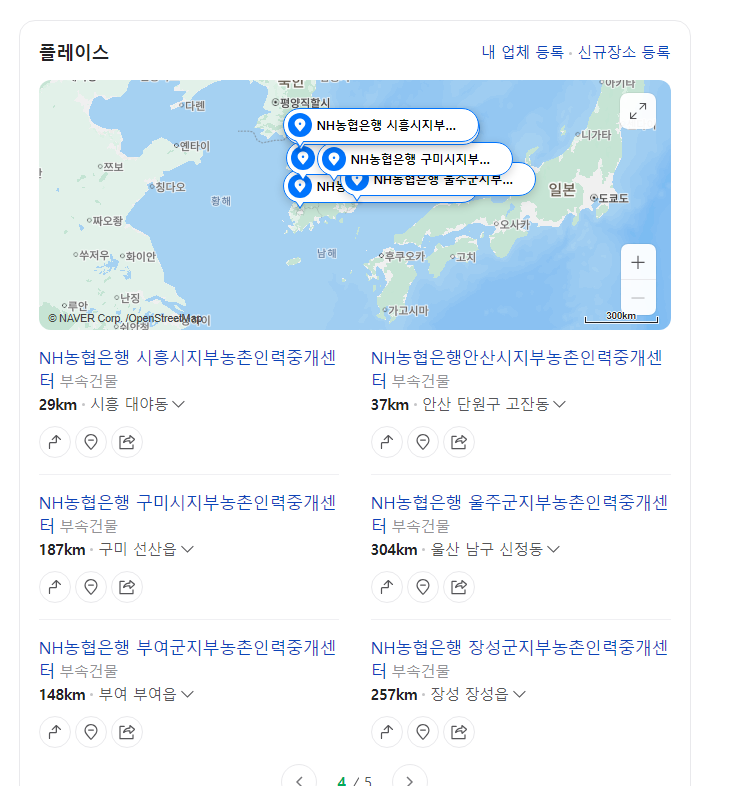Viewport: 729px width, 786px height.
Task: Zoom out on the map
Action: tap(638, 298)
